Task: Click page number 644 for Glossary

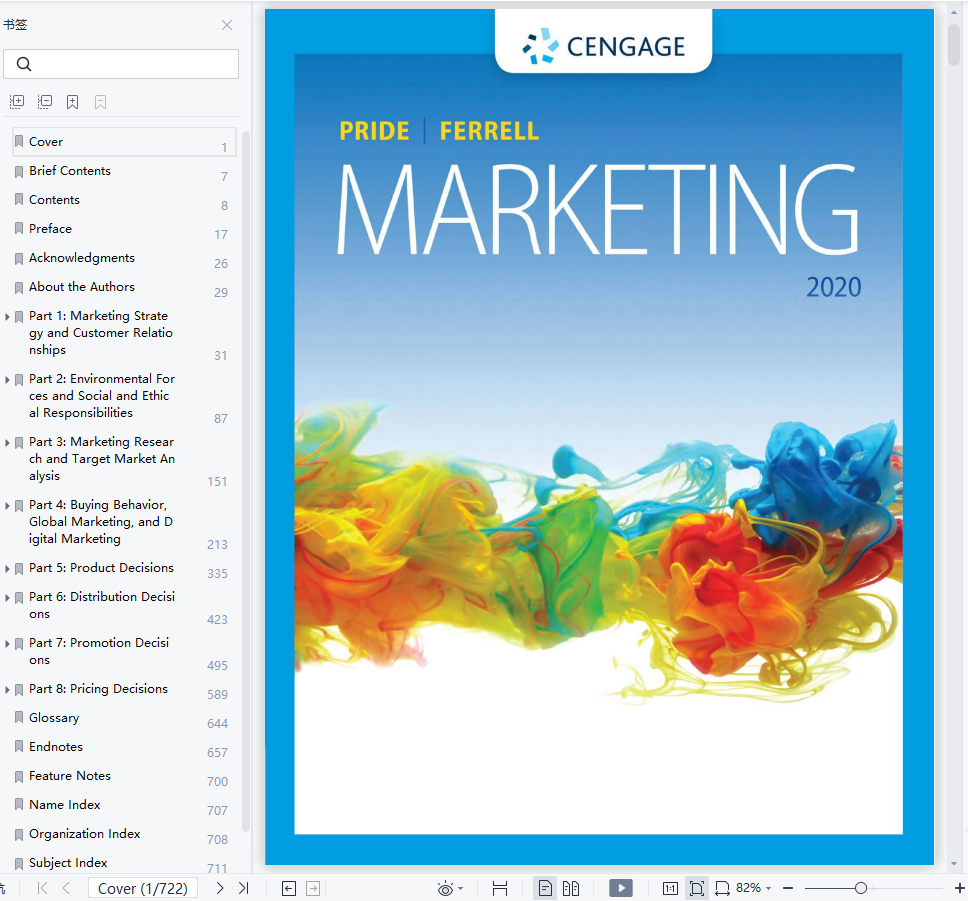Action: point(217,724)
